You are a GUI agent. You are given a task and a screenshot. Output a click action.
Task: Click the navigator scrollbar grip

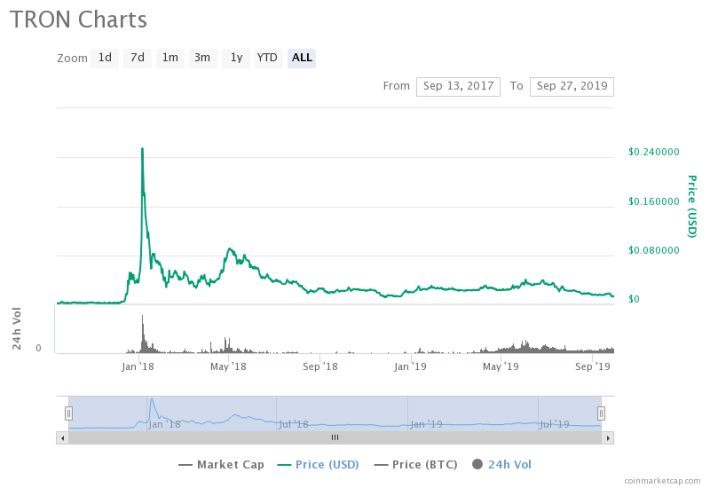(335, 438)
